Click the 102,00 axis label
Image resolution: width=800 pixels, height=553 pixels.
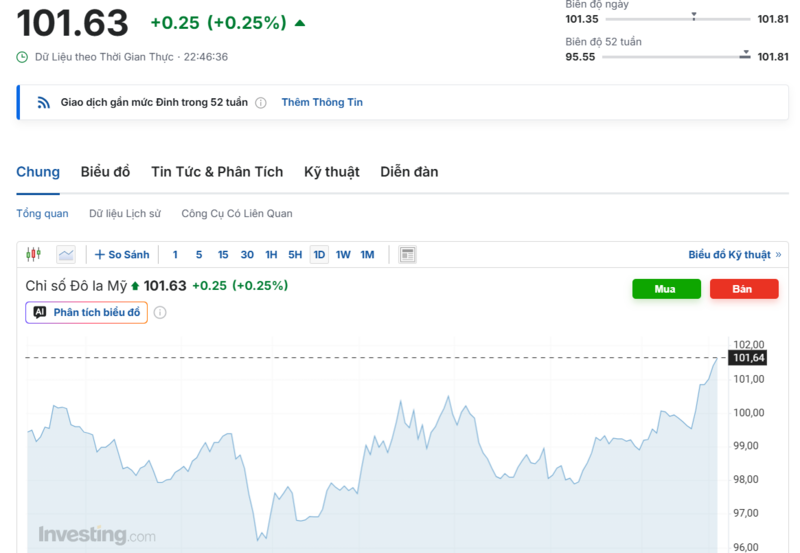point(748,344)
